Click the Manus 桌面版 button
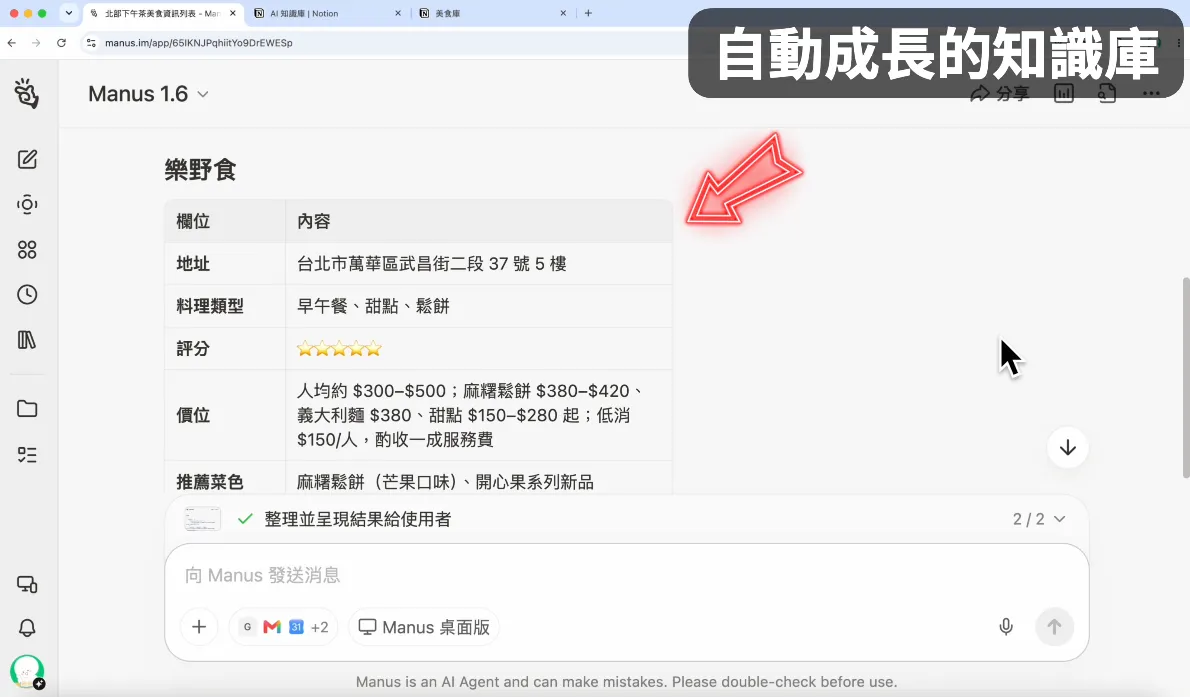 click(423, 627)
